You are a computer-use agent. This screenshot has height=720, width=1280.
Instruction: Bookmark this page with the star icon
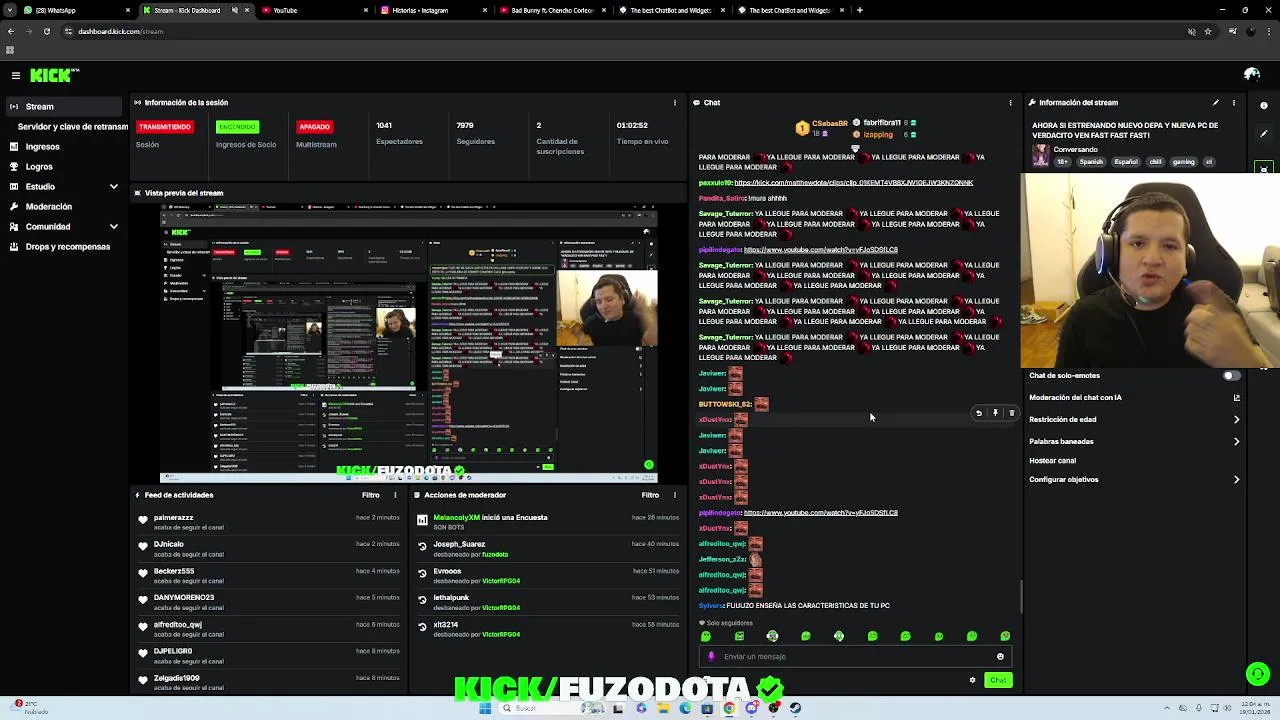click(1208, 31)
